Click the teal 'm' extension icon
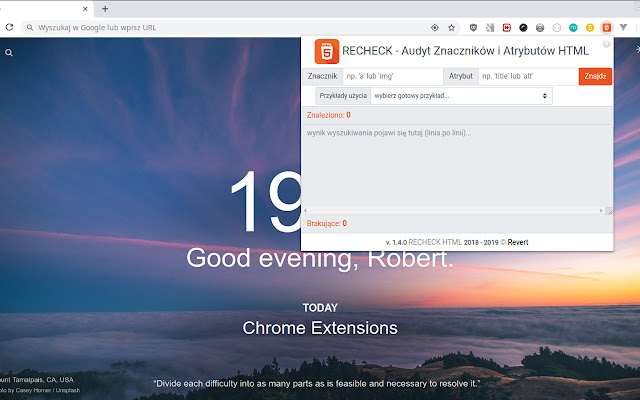The width and height of the screenshot is (640, 400). [x=573, y=28]
